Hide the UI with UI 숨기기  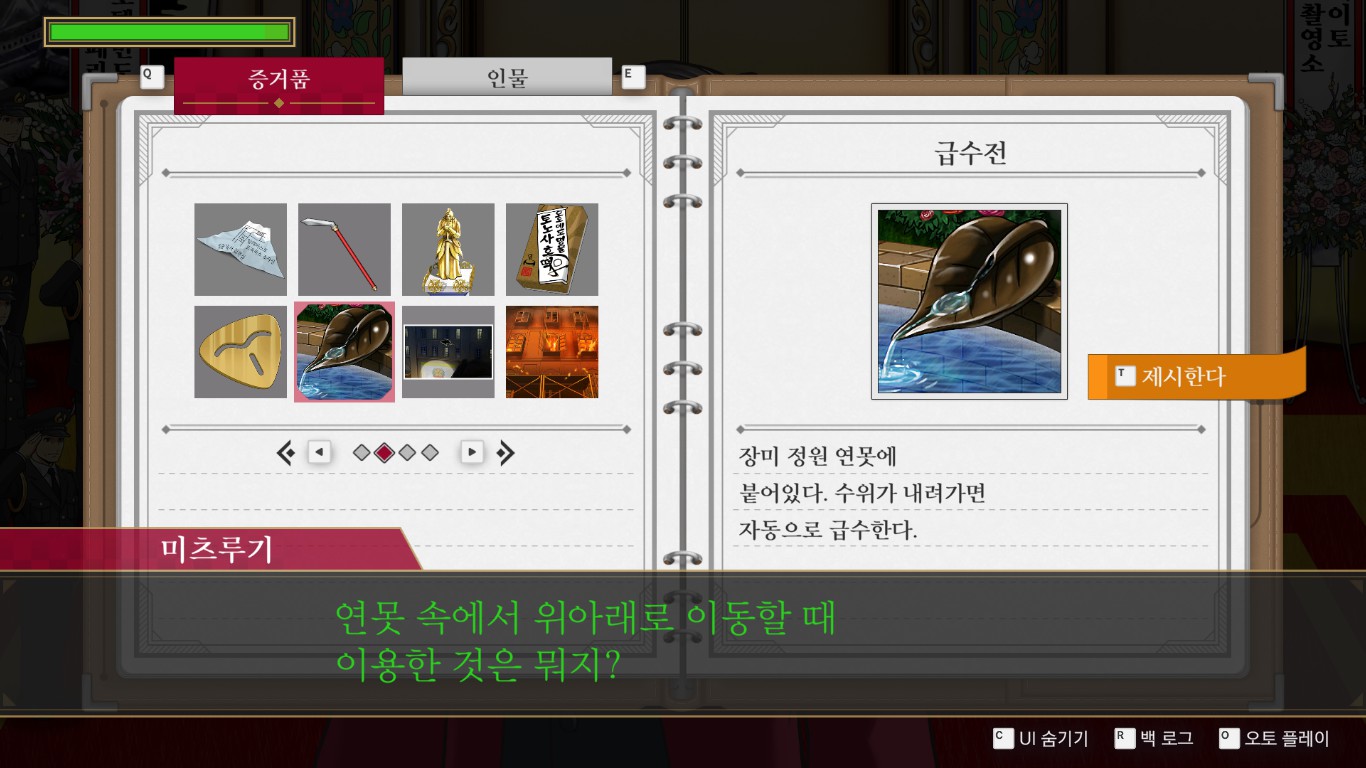[x=1040, y=739]
